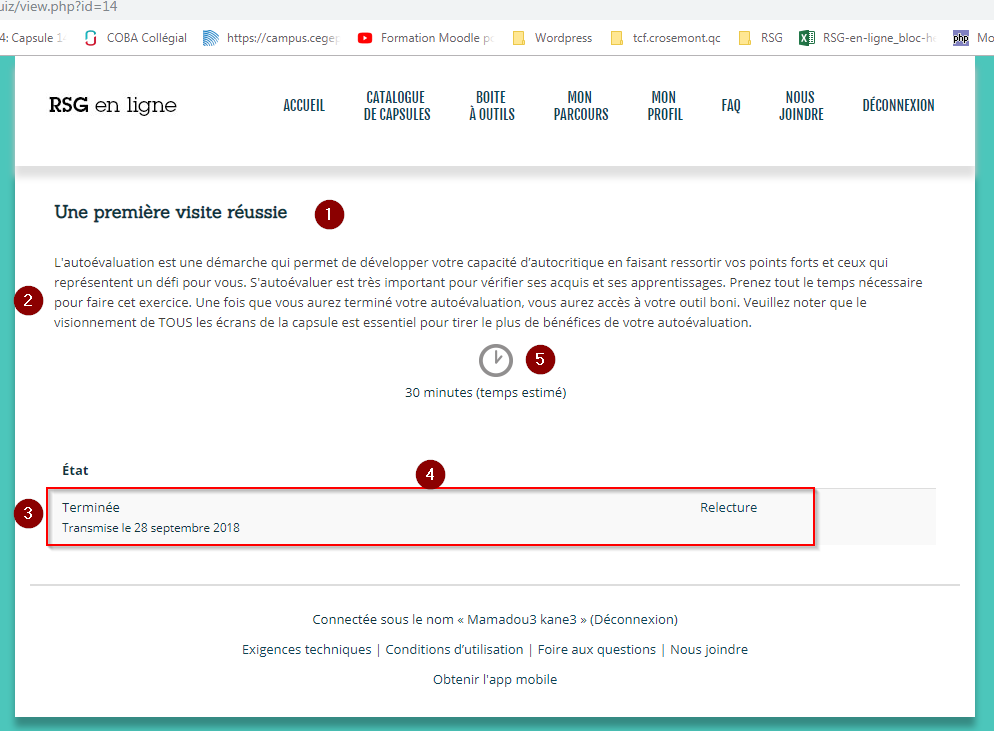Open the tcf.crosemont.qc bookmark folder
This screenshot has height=731, width=994.
pos(665,38)
